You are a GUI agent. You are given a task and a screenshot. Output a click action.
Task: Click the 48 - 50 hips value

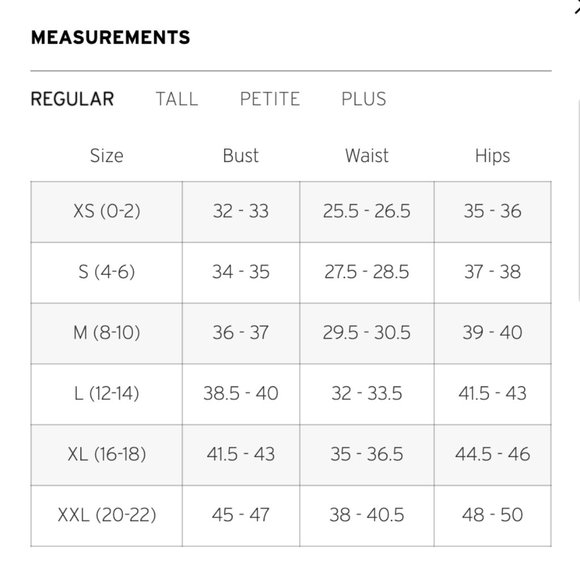click(492, 515)
